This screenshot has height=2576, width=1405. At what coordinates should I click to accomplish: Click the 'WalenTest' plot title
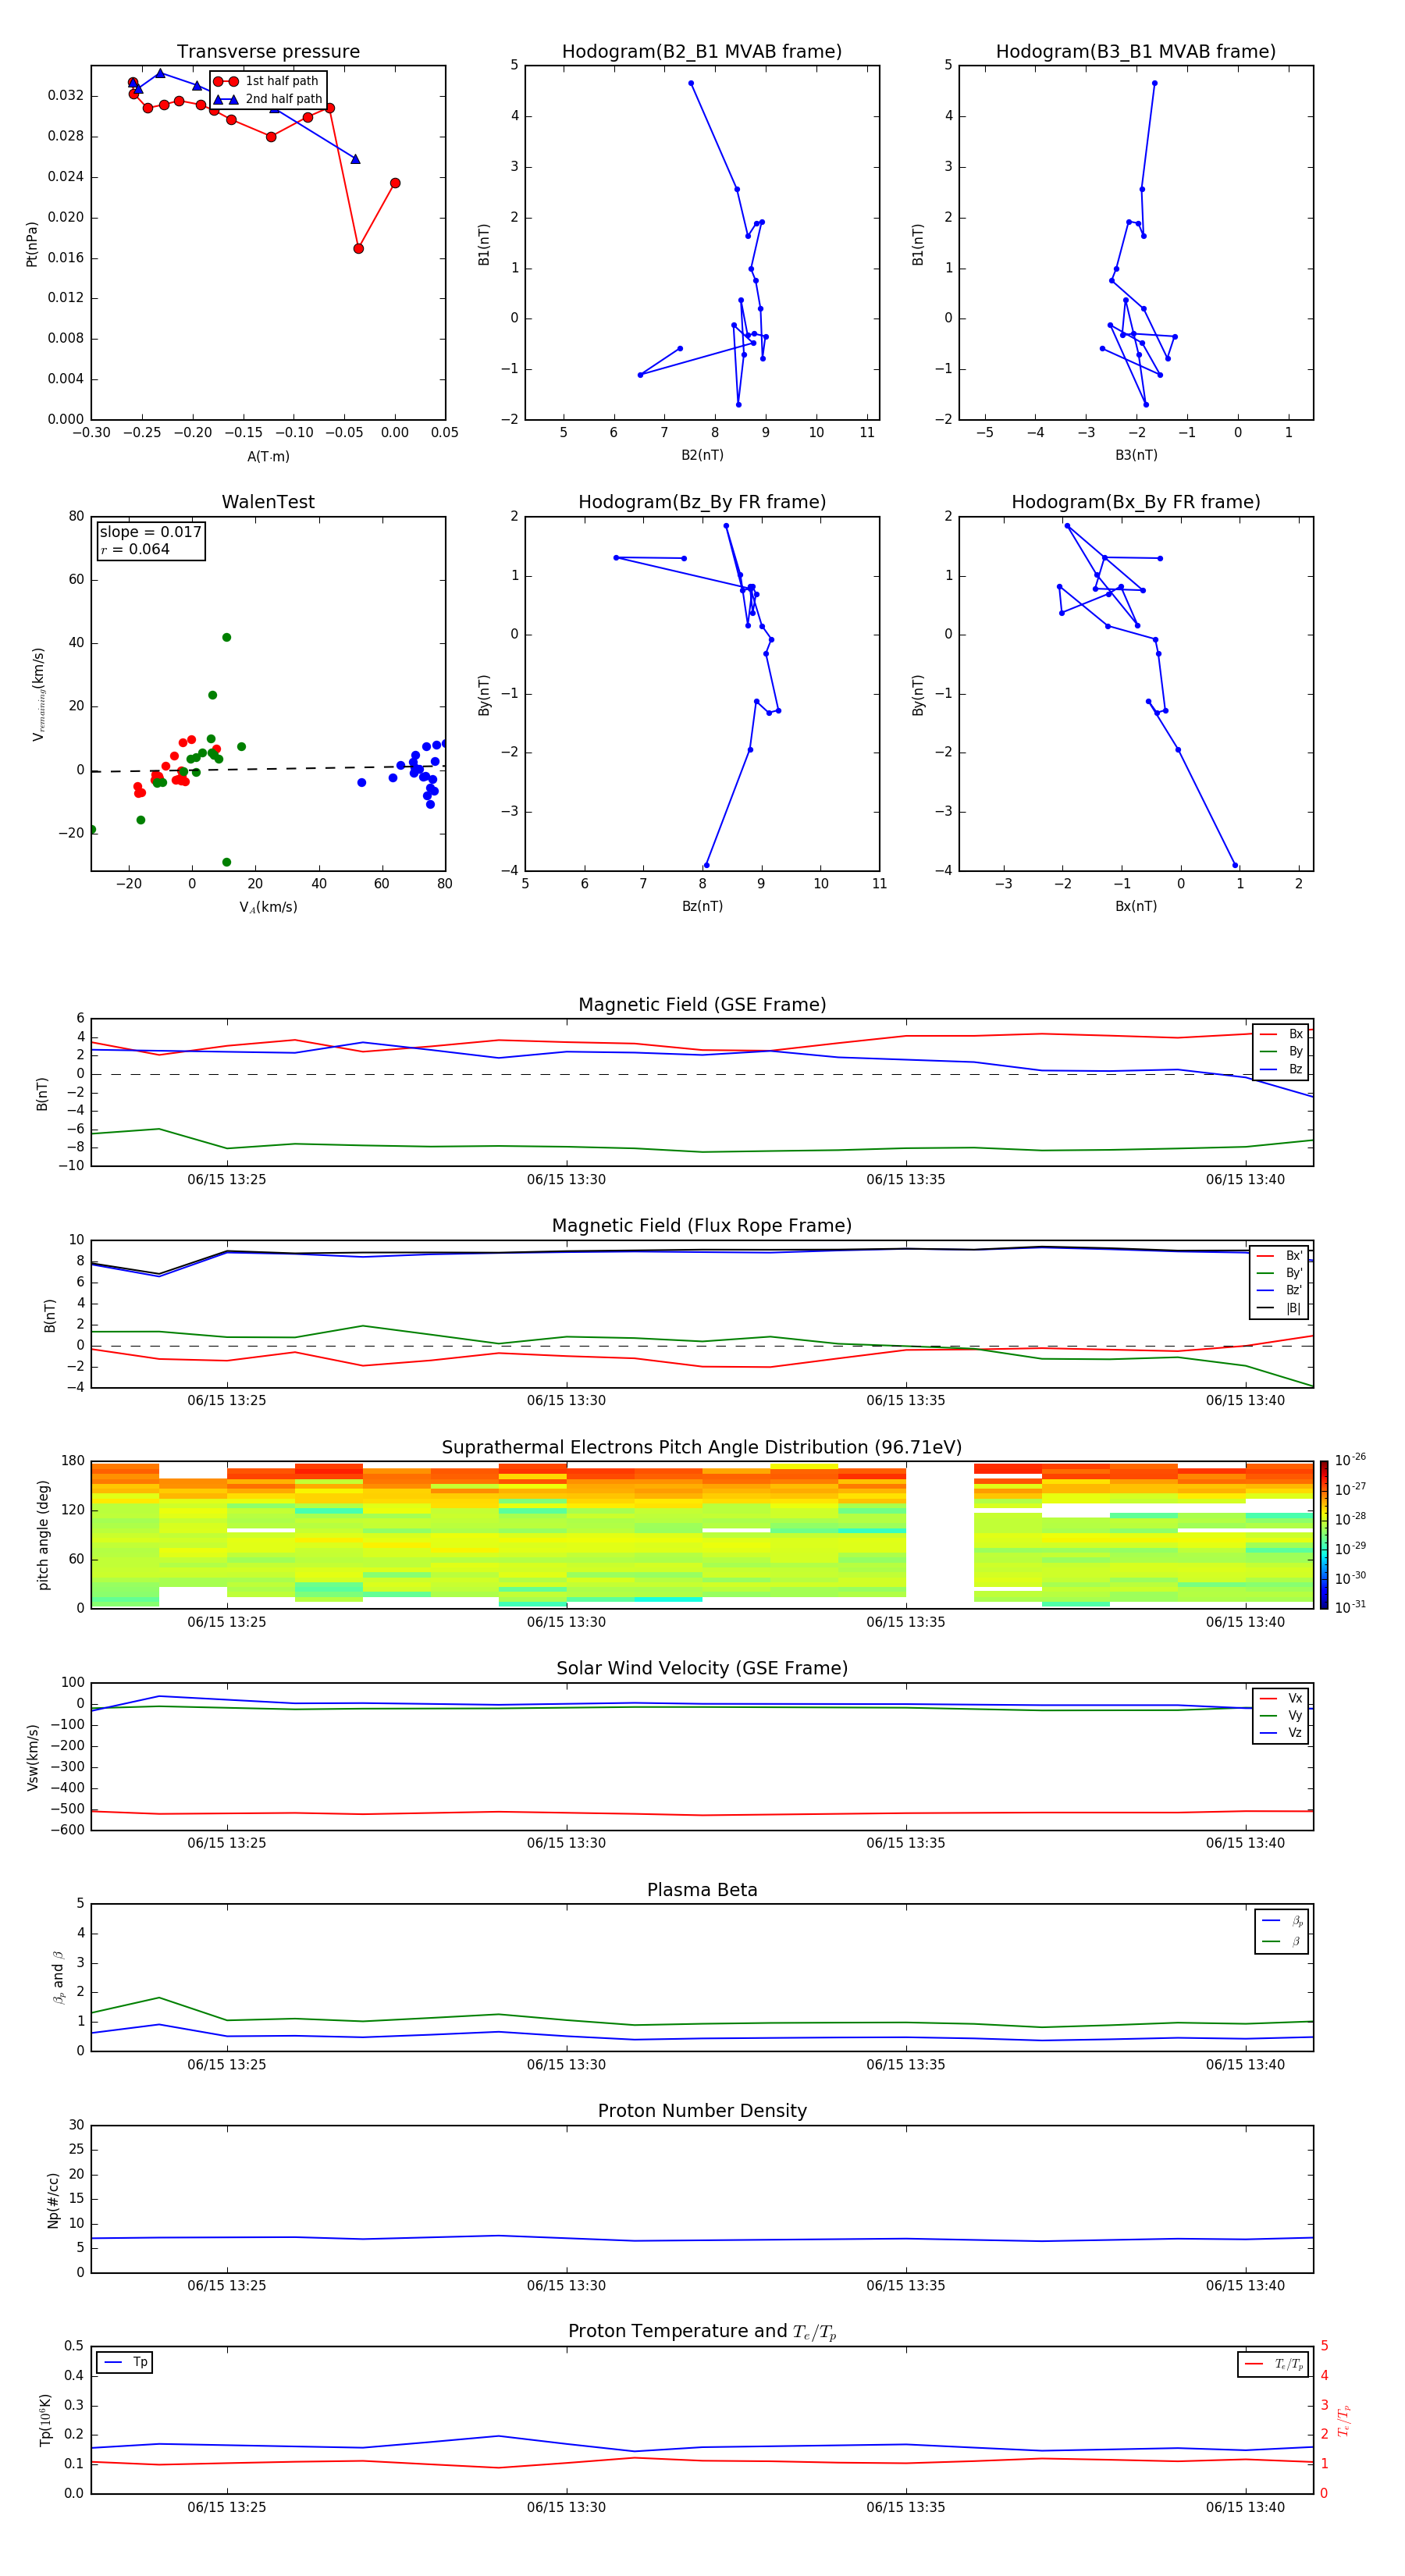pyautogui.click(x=268, y=502)
